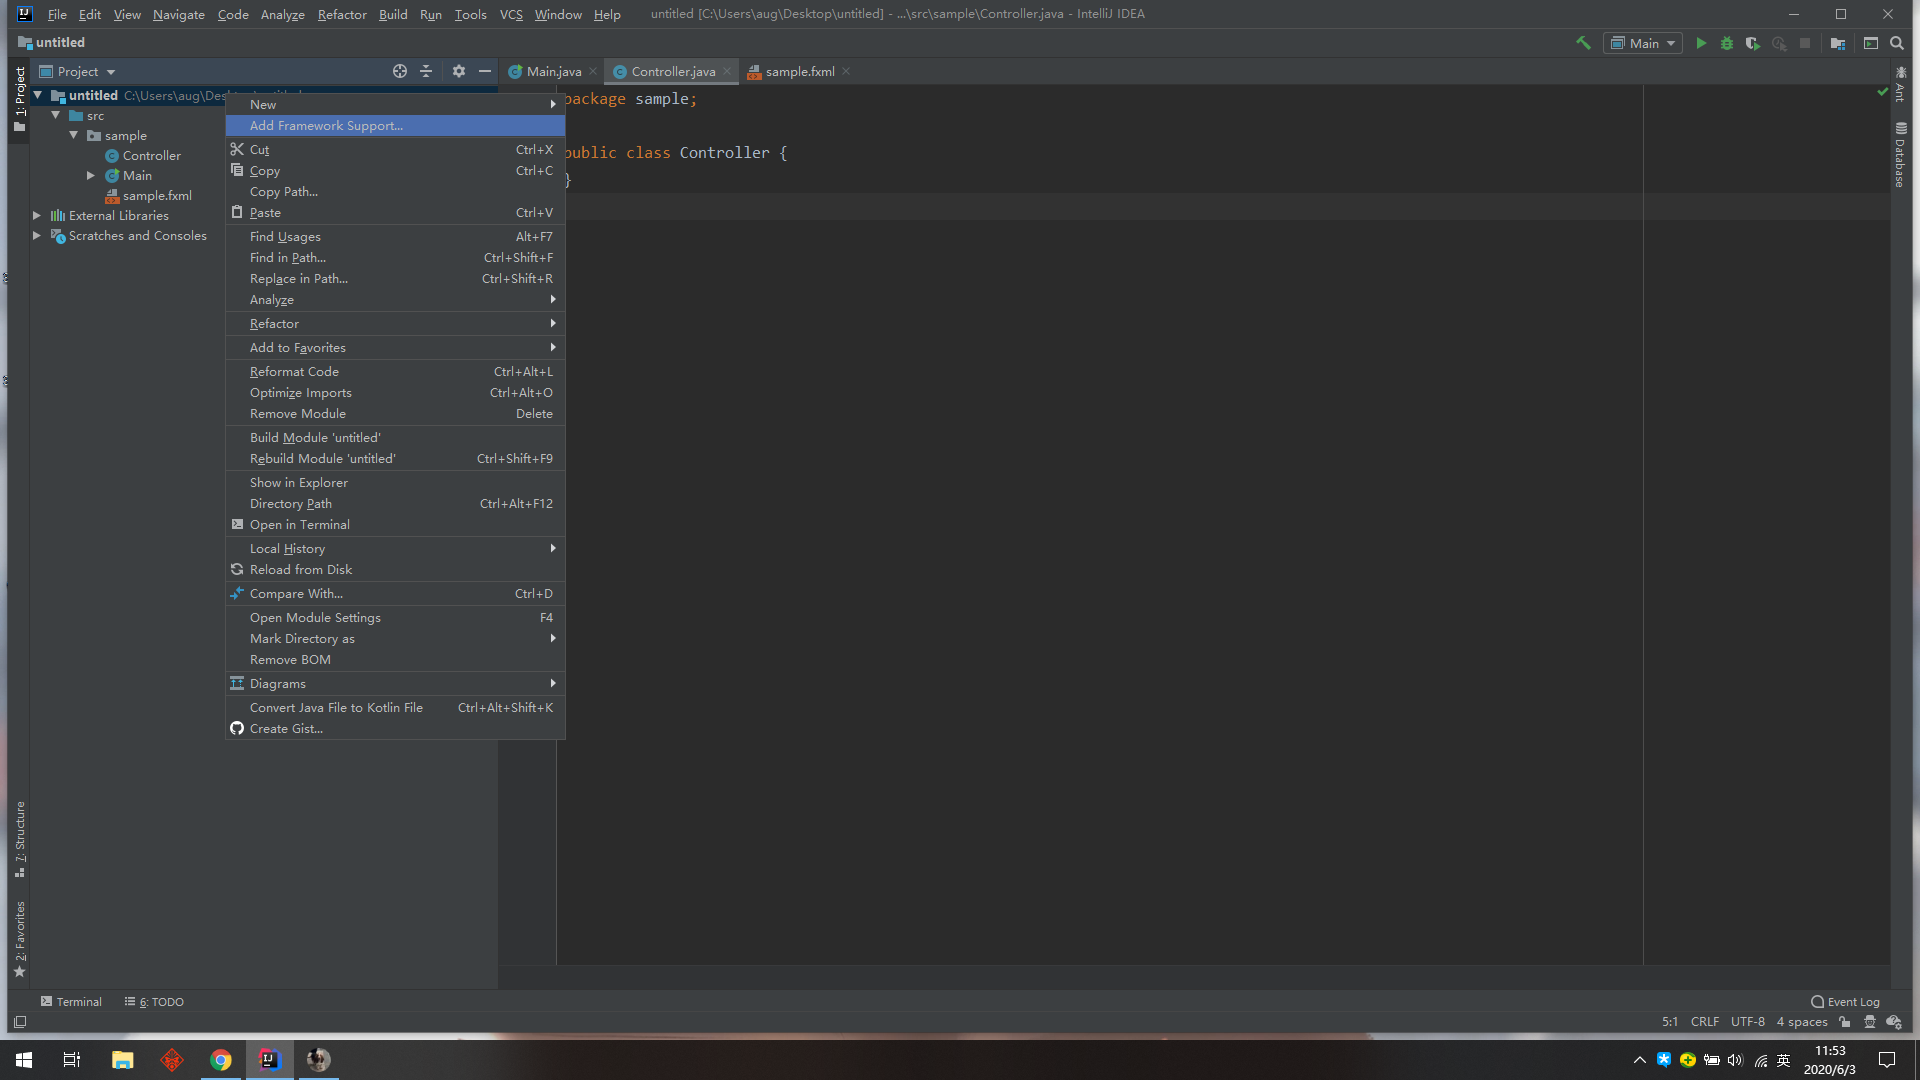Select Add Framework Support in the context menu
The height and width of the screenshot is (1080, 1920).
pos(326,125)
